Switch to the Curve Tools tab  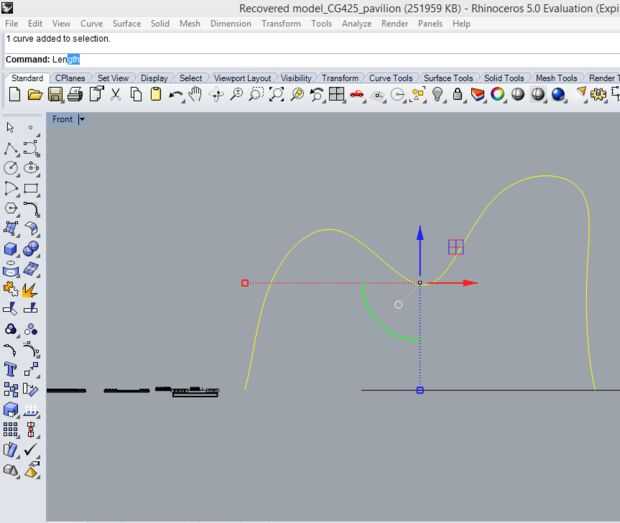(390, 78)
